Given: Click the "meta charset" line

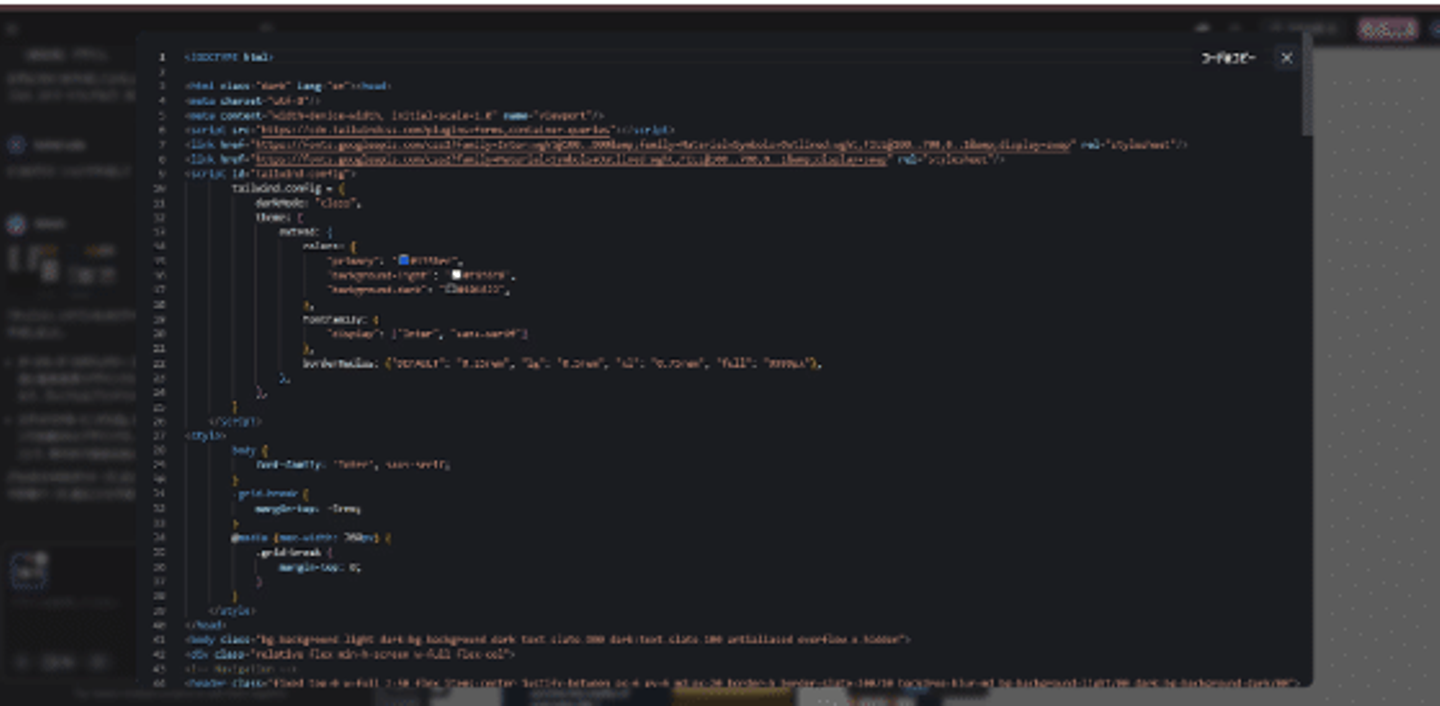Looking at the screenshot, I should pyautogui.click(x=253, y=101).
